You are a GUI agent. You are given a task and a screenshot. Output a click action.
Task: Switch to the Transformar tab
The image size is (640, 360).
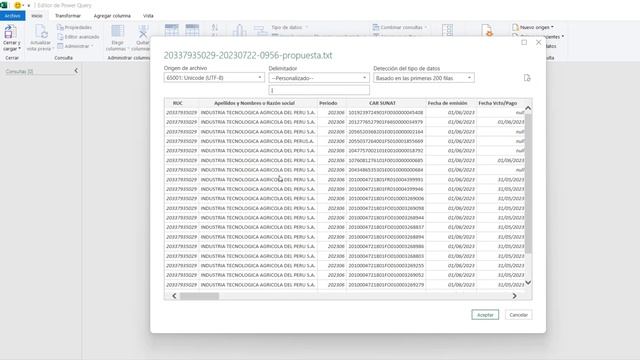coord(68,16)
